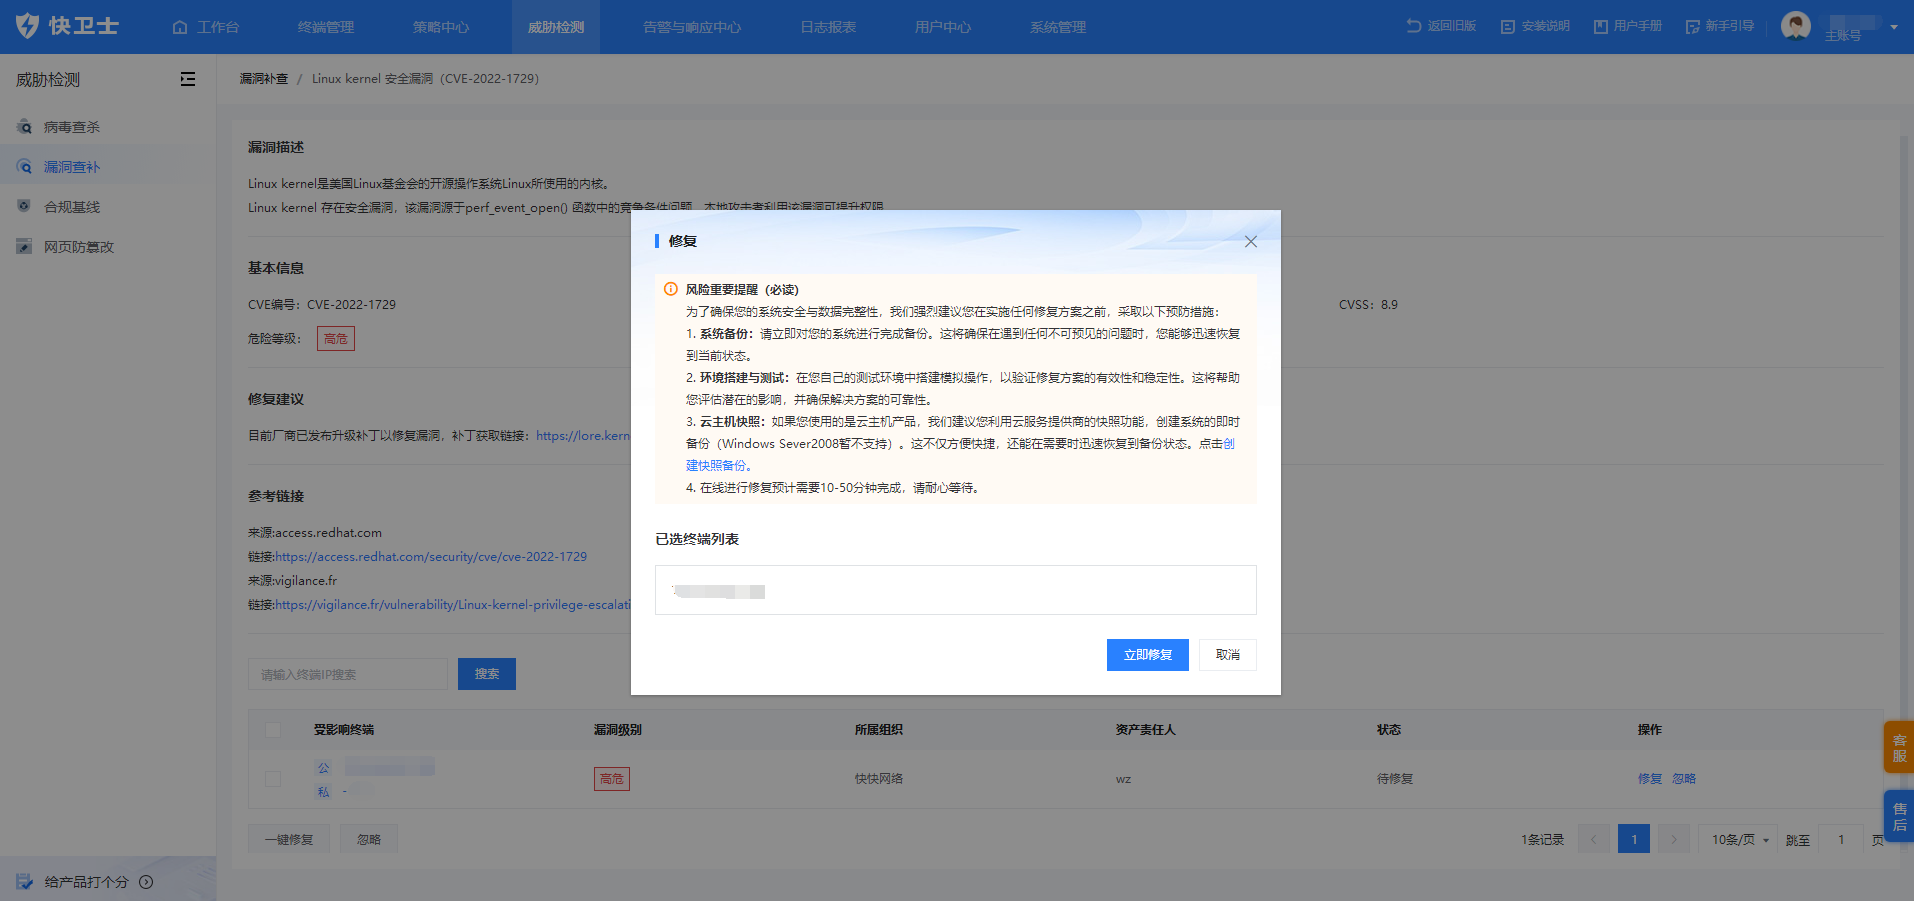Collapse the 威胁检测 sidebar menu icon
This screenshot has height=901, width=1914.
point(187,79)
